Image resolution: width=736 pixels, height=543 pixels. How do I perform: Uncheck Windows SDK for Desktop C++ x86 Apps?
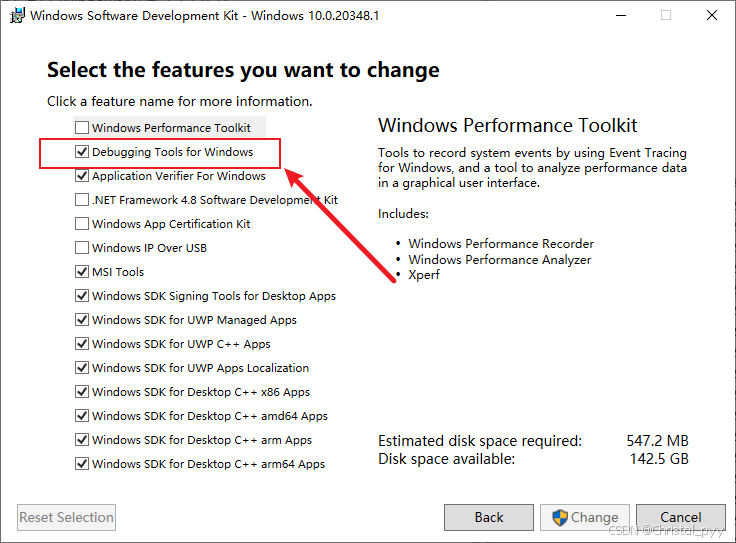point(82,392)
